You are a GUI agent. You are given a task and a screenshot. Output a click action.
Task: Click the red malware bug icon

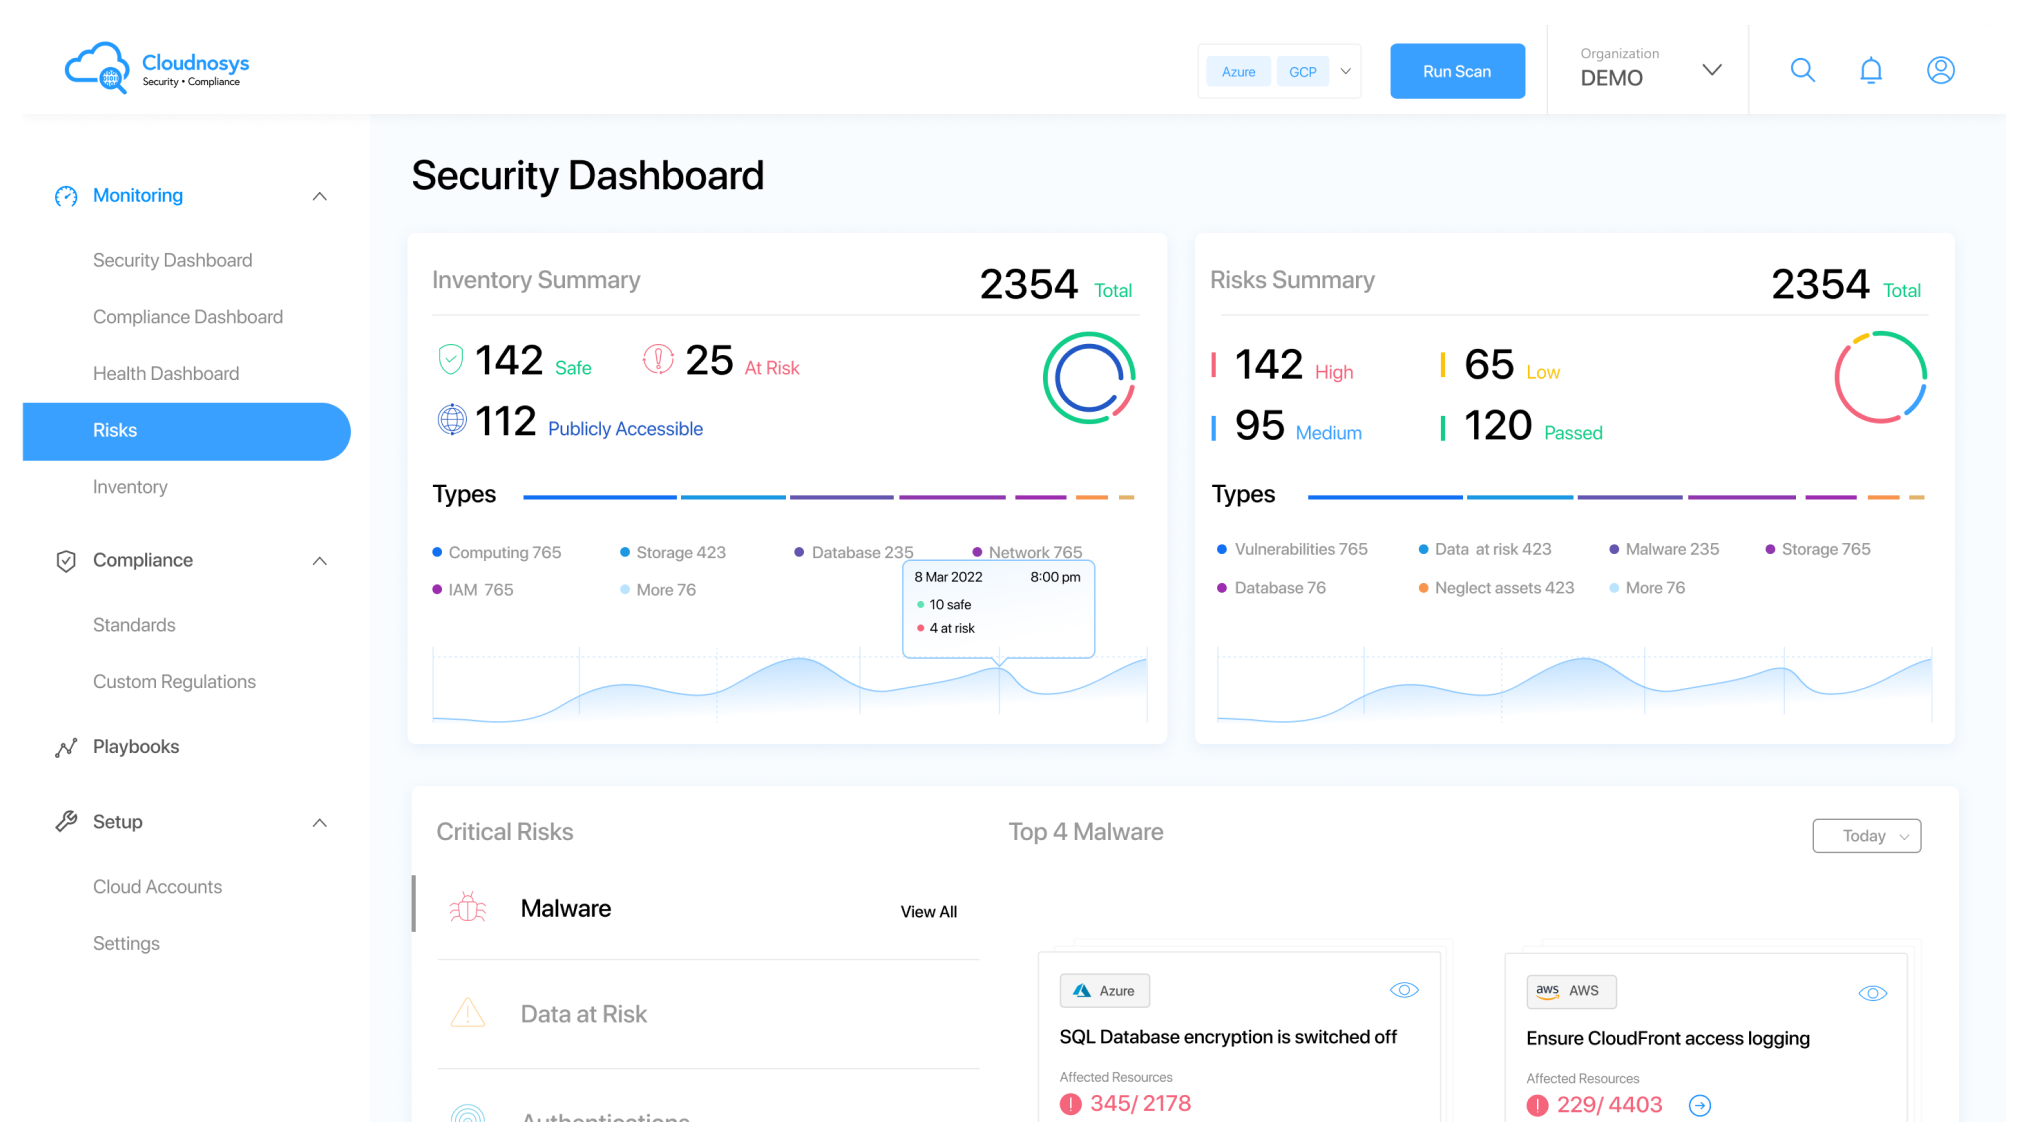click(x=467, y=908)
